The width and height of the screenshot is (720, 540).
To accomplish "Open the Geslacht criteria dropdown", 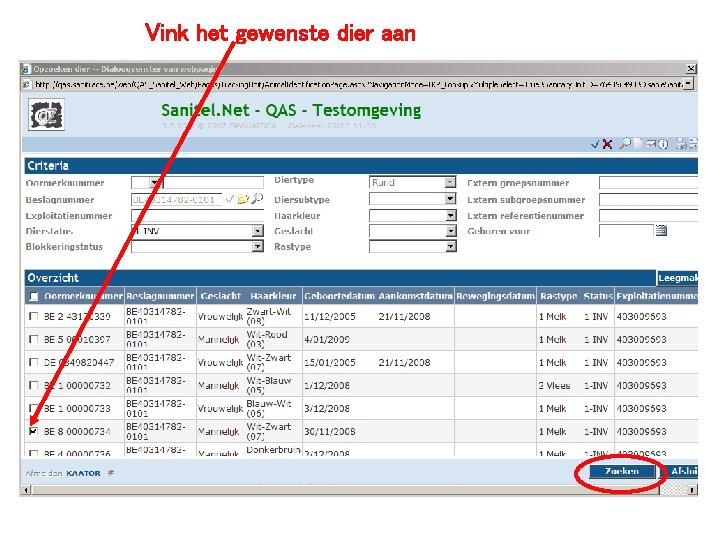I will click(x=450, y=231).
